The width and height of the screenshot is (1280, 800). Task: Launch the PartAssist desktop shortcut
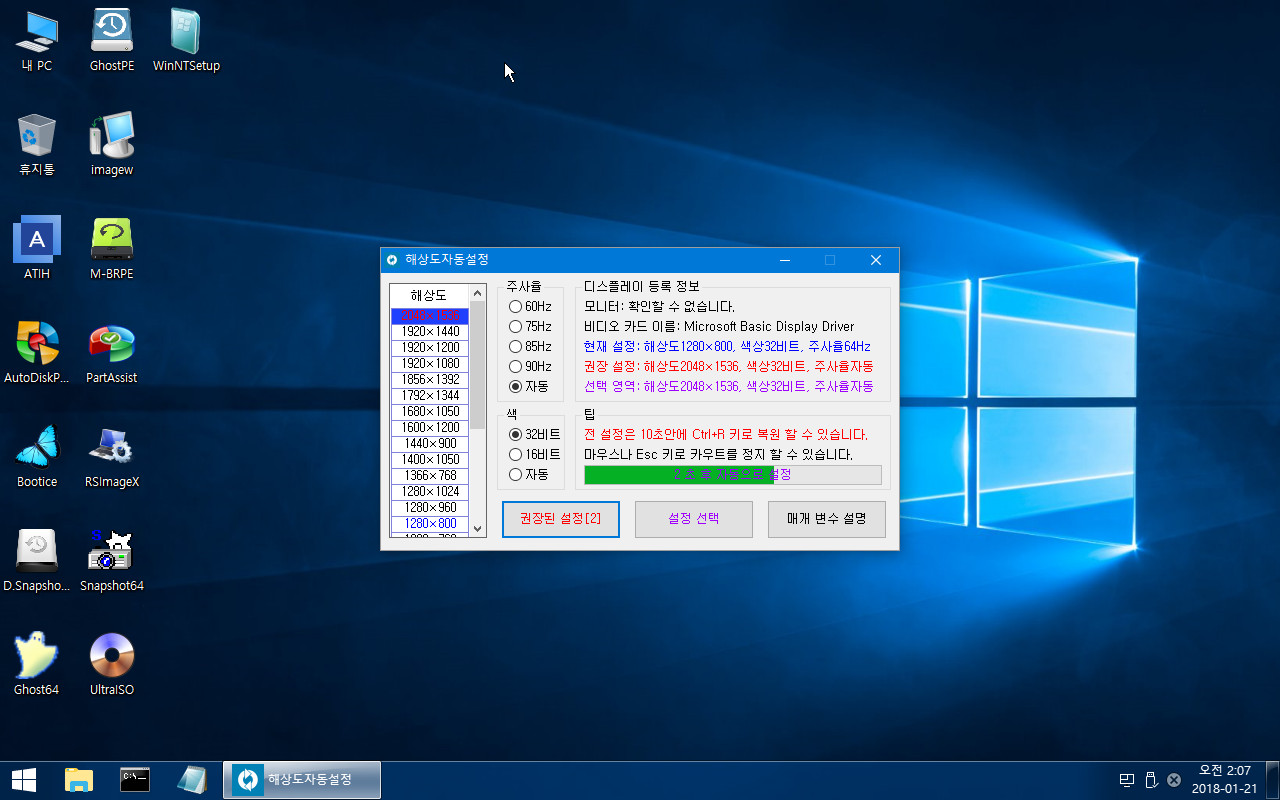[x=112, y=352]
